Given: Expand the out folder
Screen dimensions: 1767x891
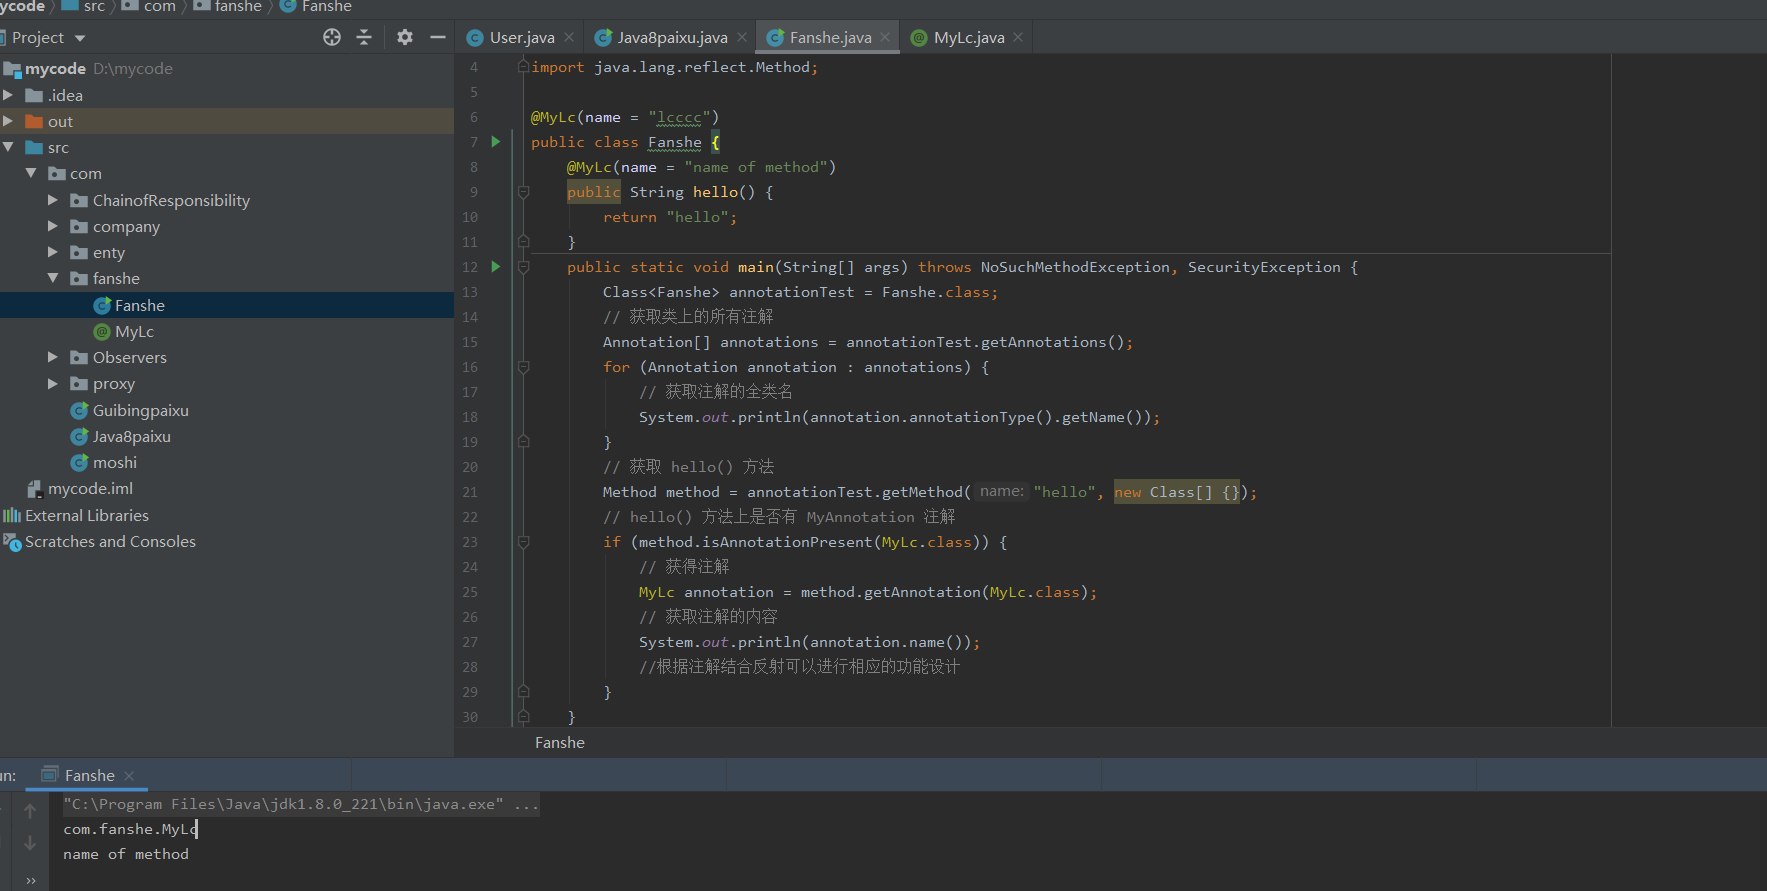Looking at the screenshot, I should [x=8, y=121].
